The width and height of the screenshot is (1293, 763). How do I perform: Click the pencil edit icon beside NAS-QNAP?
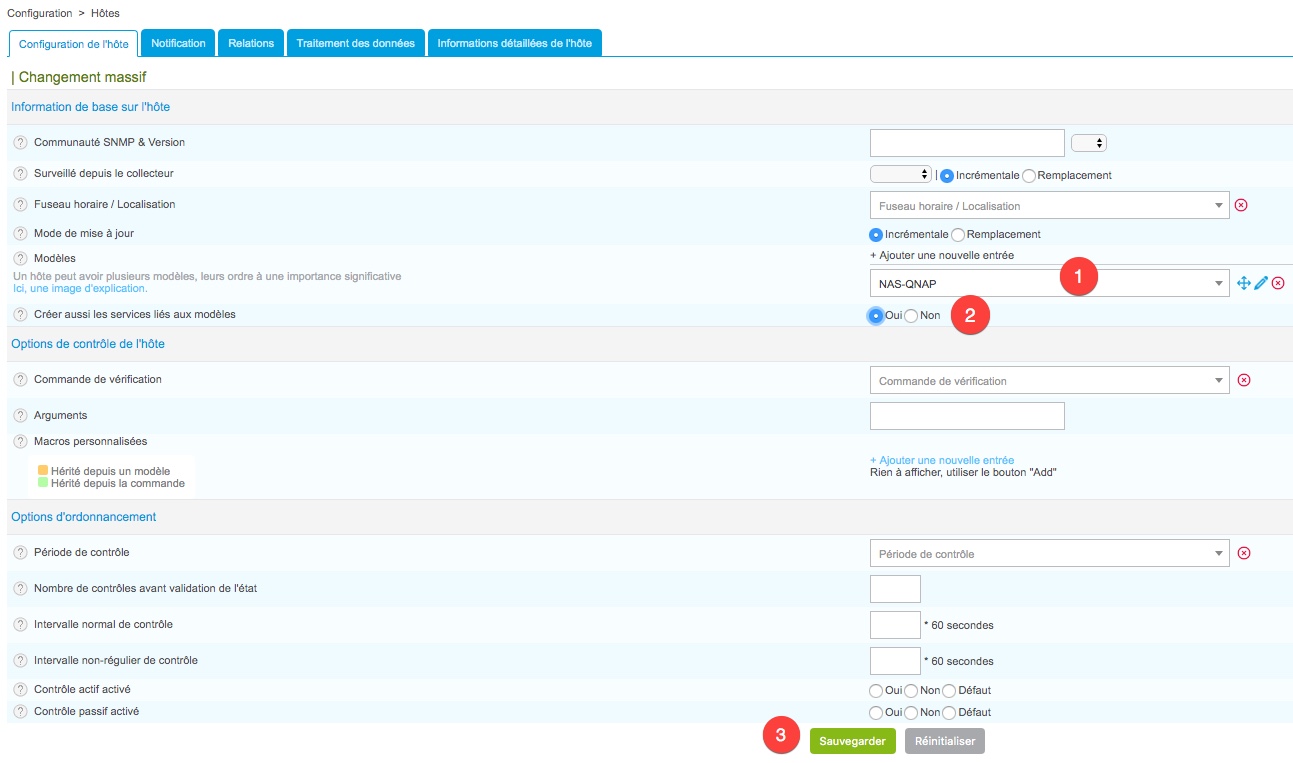[1261, 283]
